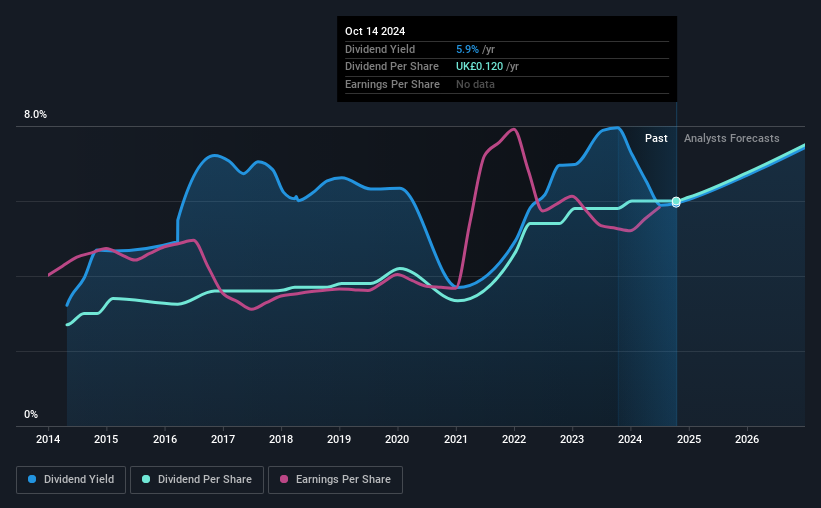Click the 2017 x-axis label
Screen dimensions: 821x508
click(223, 439)
